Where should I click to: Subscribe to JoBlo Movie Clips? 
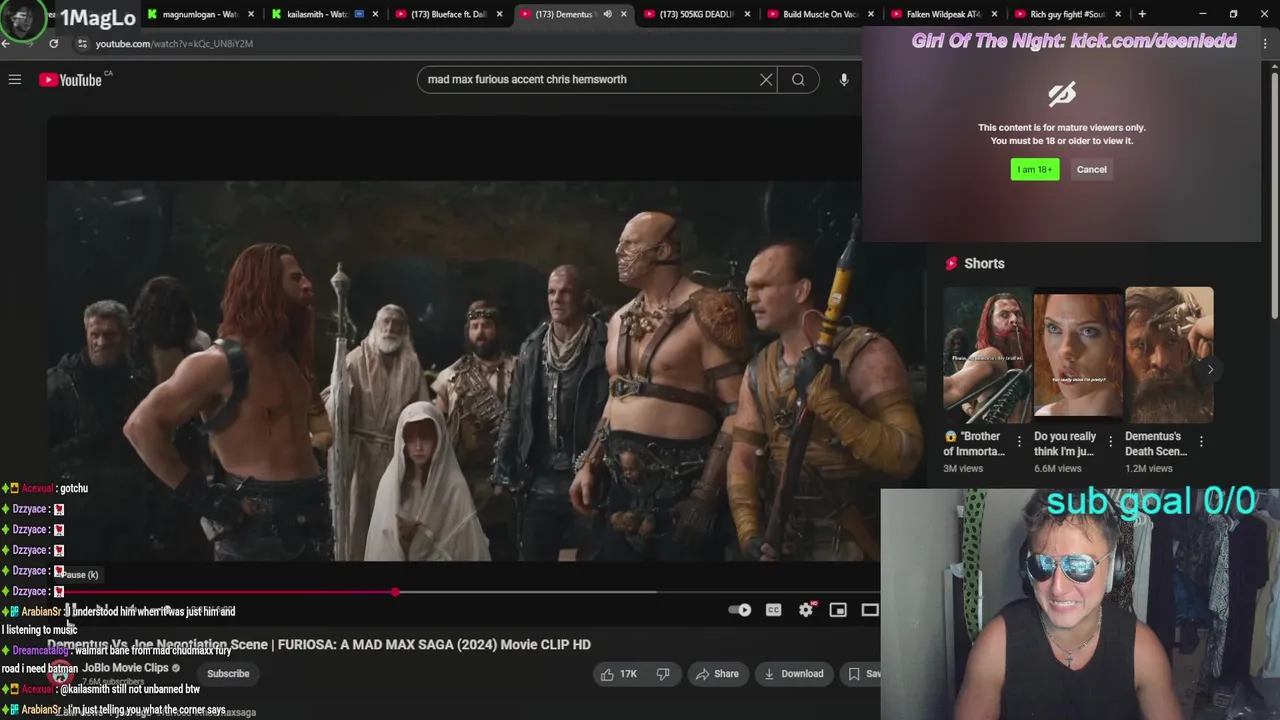click(228, 674)
